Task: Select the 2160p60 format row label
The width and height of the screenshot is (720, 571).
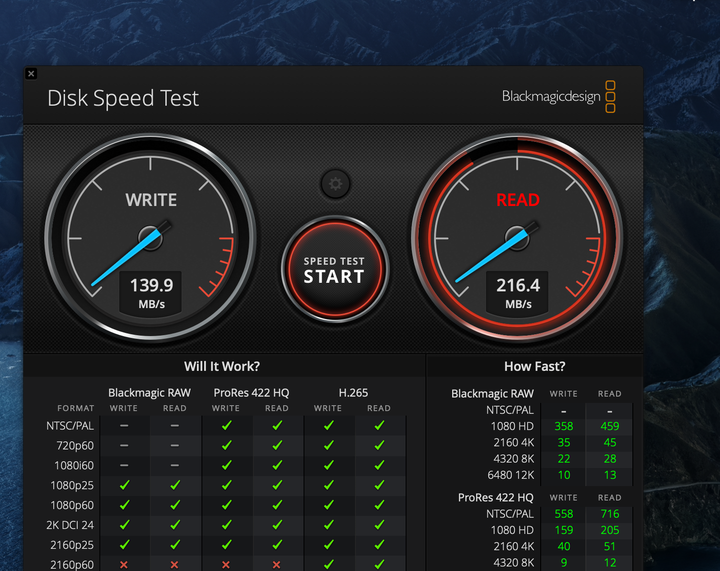Action: coord(72,565)
